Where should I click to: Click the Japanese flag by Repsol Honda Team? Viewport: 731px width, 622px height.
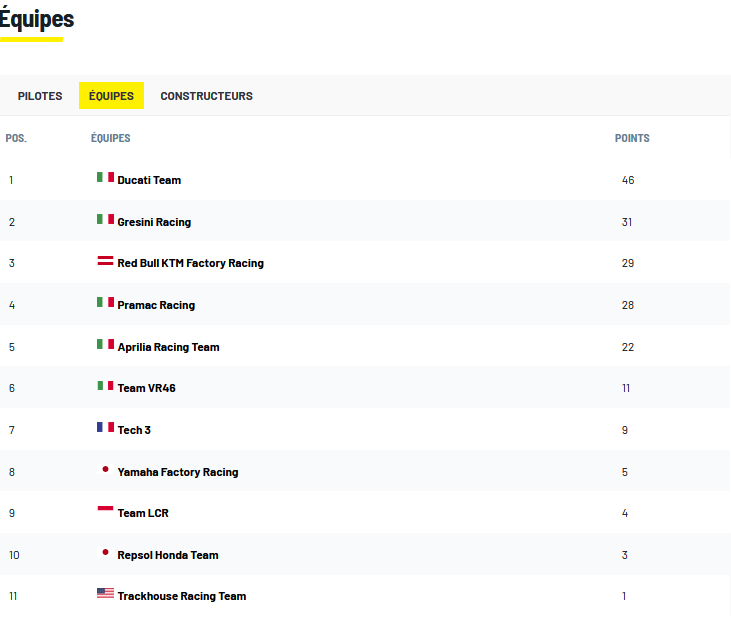click(x=105, y=552)
